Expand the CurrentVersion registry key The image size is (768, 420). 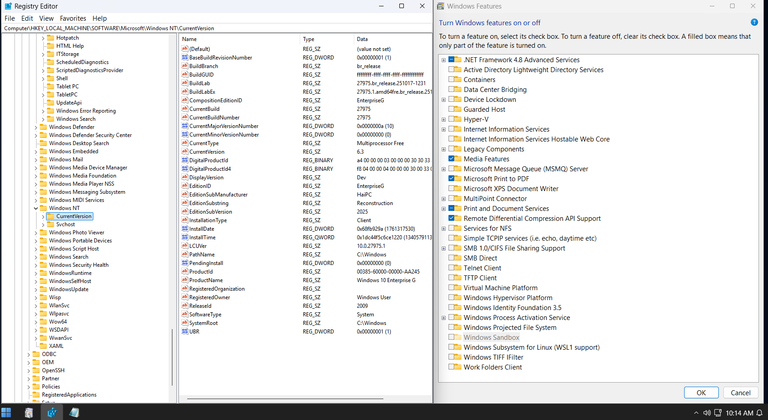43,216
